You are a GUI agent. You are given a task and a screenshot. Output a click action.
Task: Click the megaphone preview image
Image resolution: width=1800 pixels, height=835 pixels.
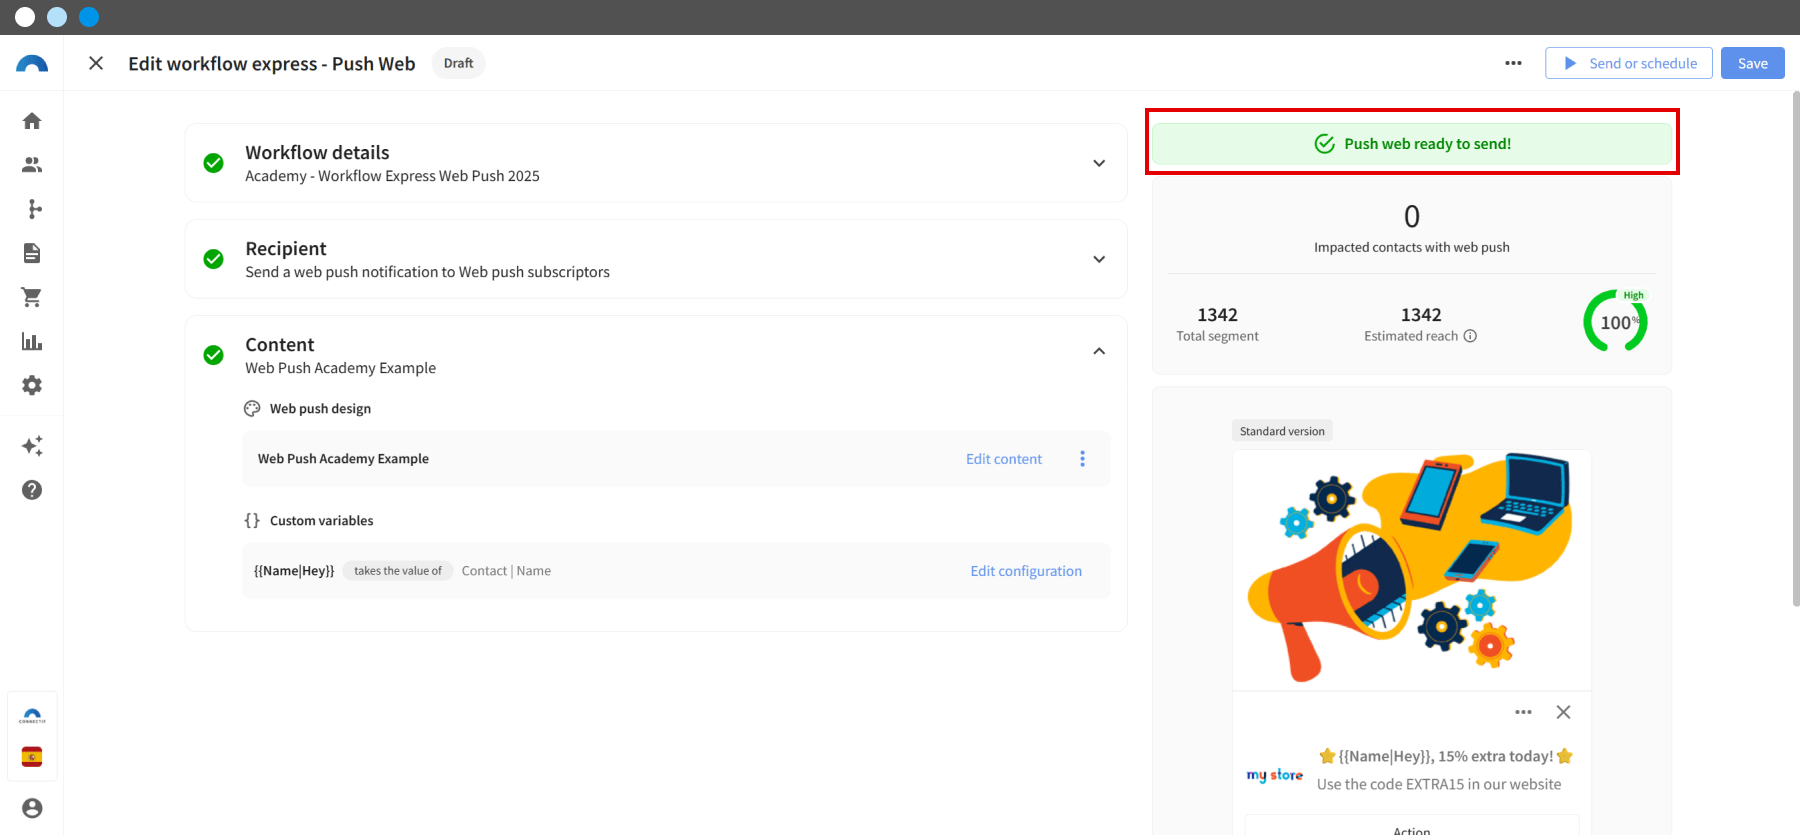(x=1412, y=569)
